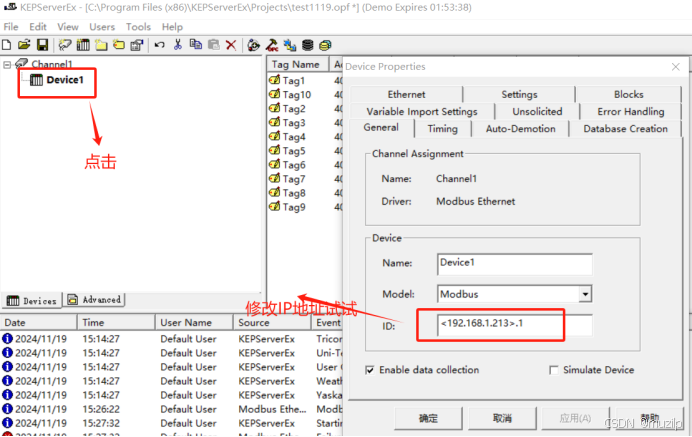Click the Tag9 tag icon
The width and height of the screenshot is (692, 437).
click(x=275, y=206)
